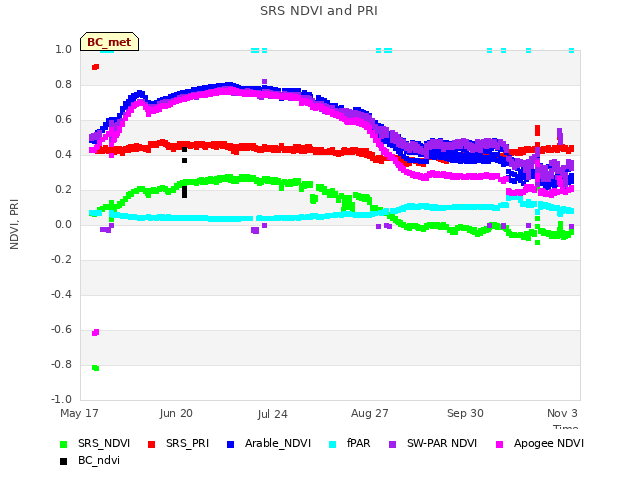640x480 pixels.
Task: Click the Aug 27 x-axis tick label
Action: 369,413
